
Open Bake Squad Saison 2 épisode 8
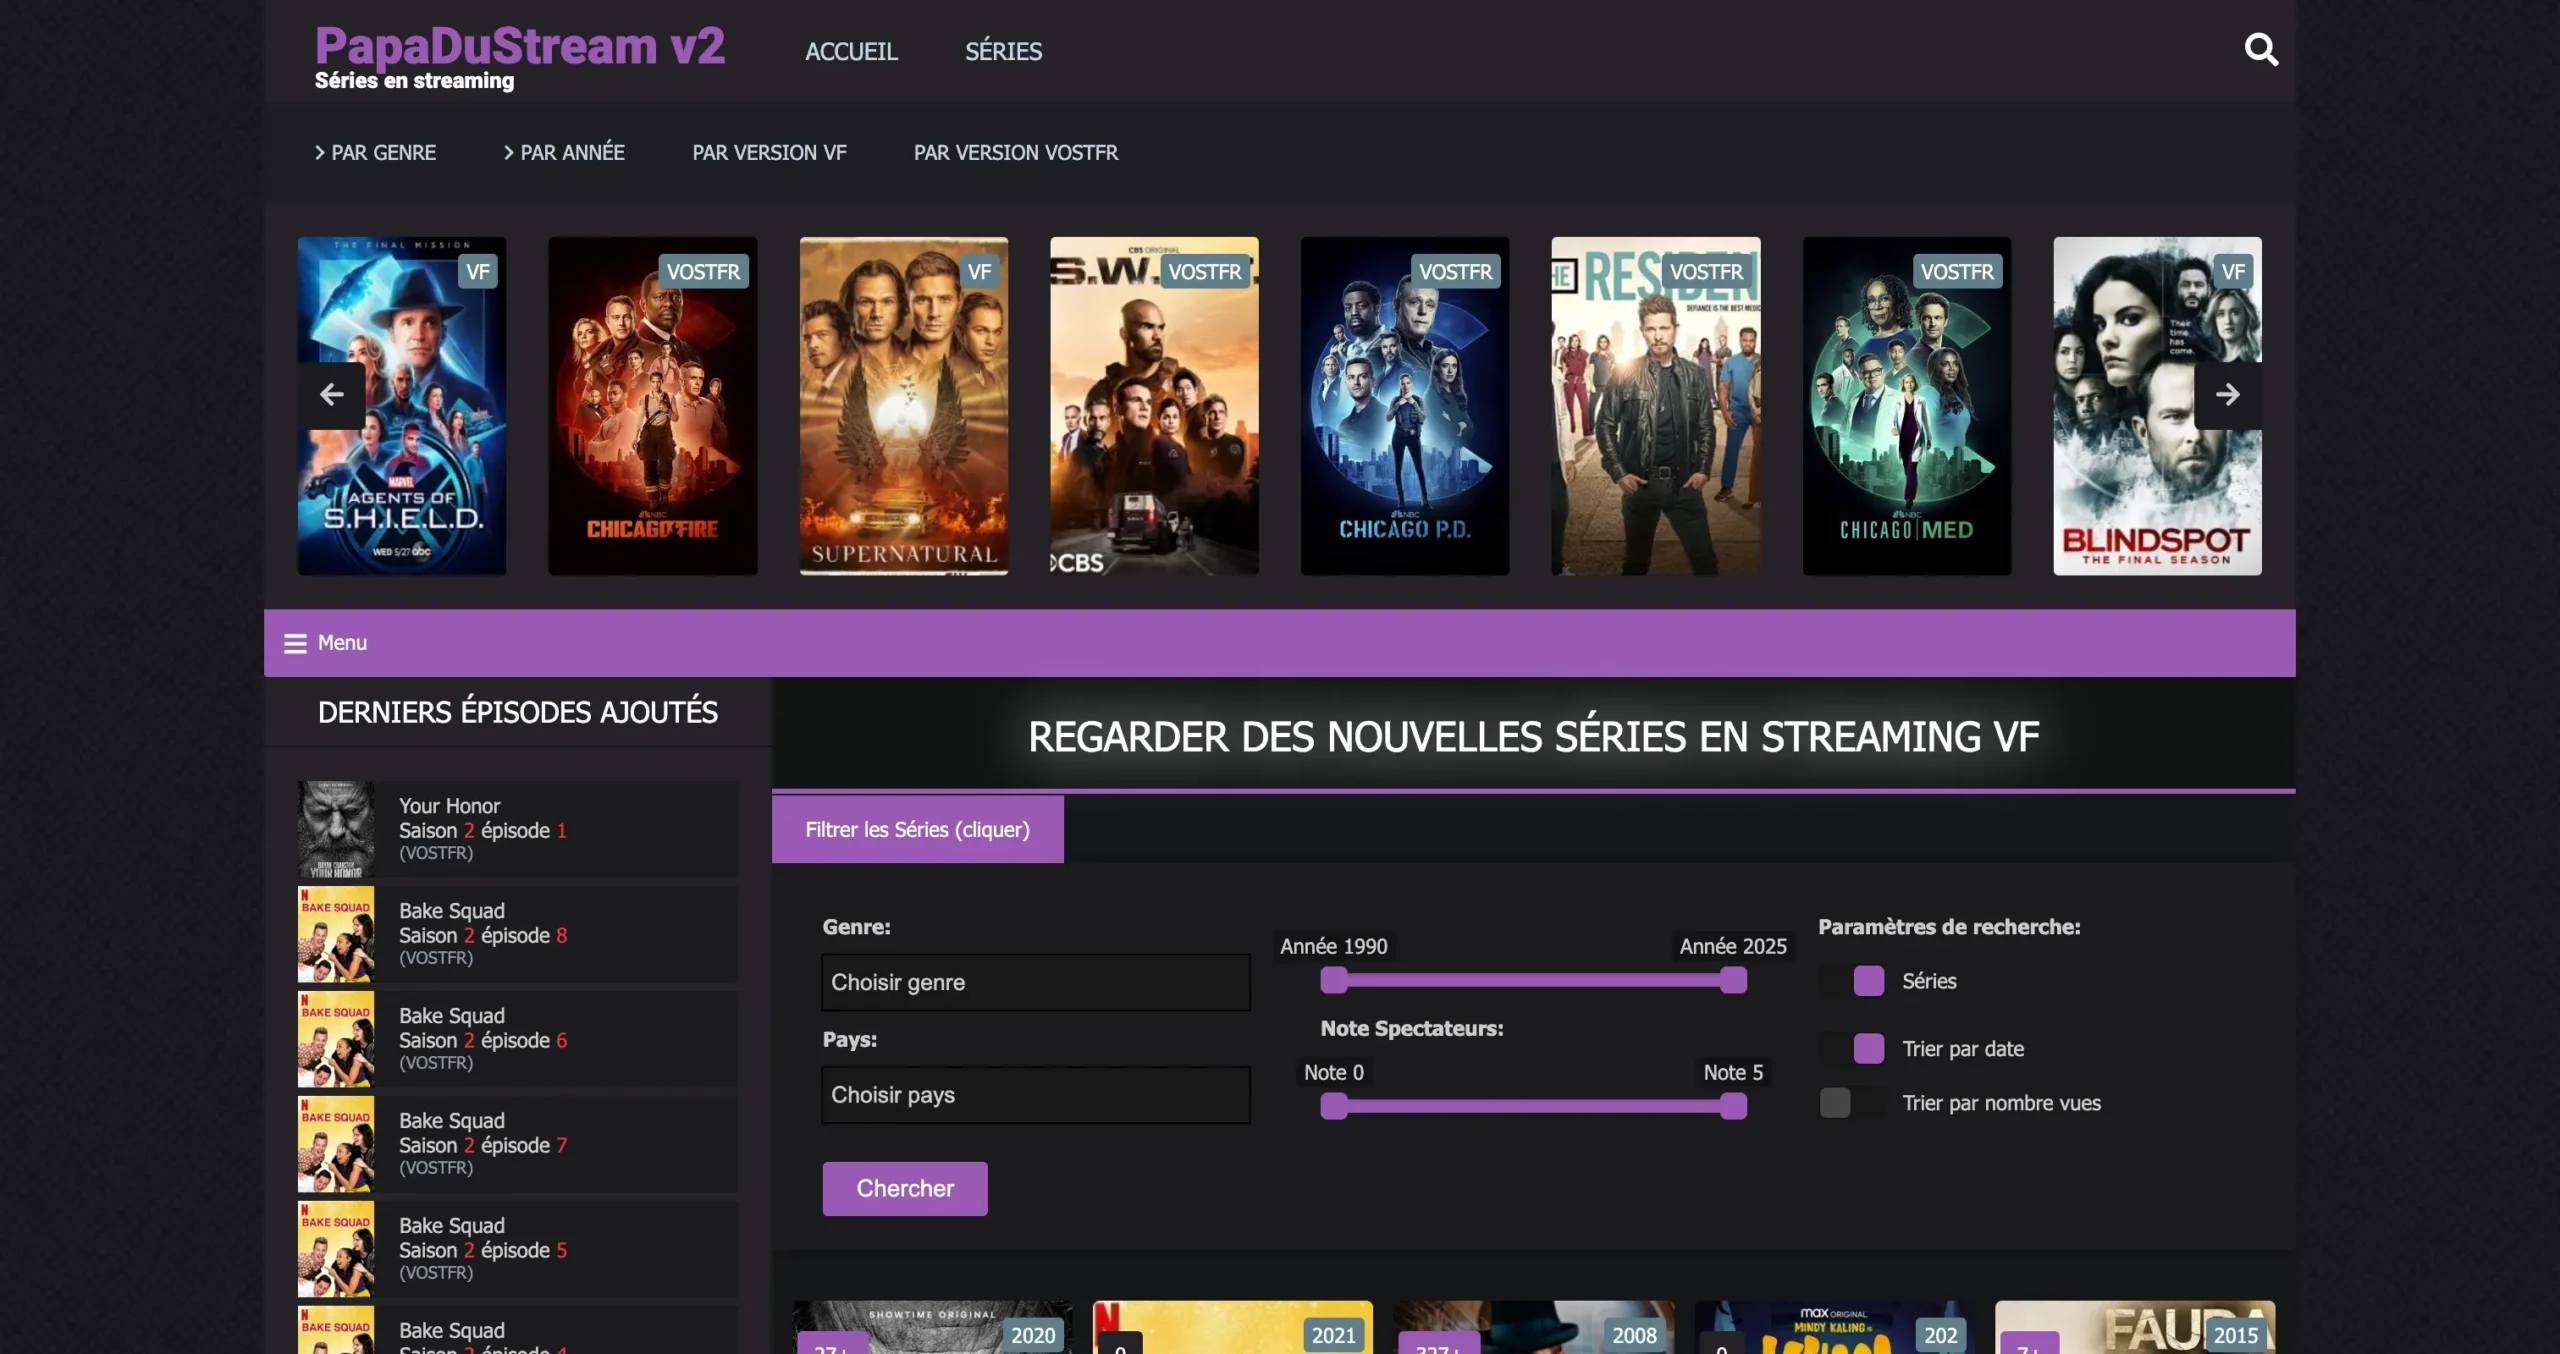(x=518, y=934)
